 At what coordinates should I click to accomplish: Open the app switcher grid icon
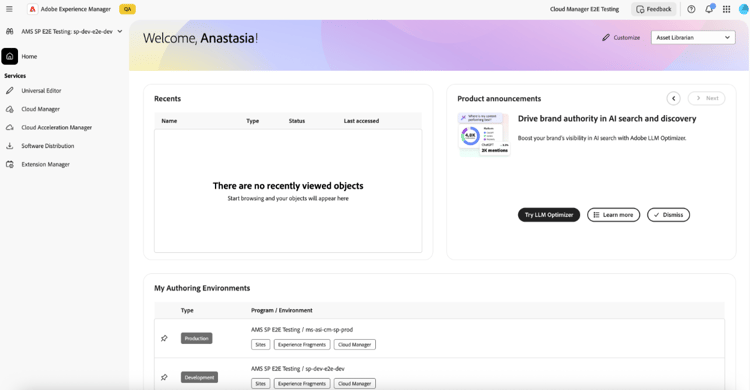coord(727,9)
